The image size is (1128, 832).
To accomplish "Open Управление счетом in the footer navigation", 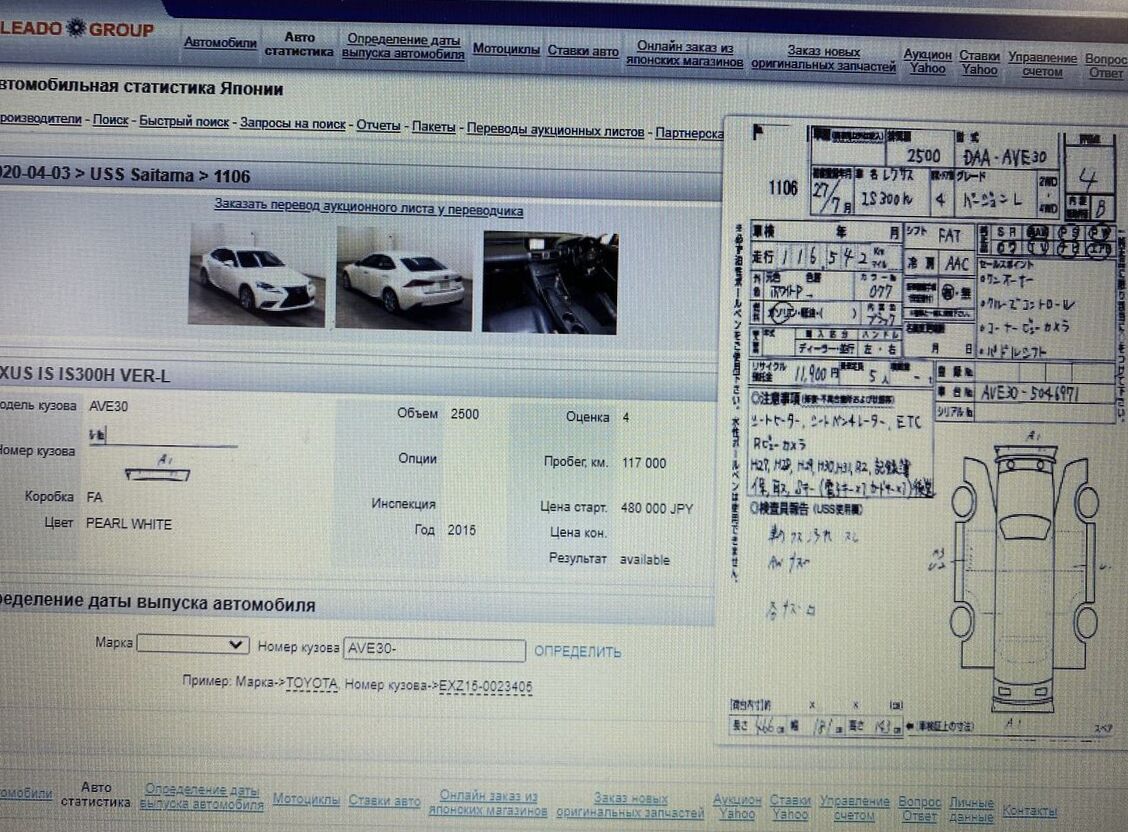I will pyautogui.click(x=855, y=808).
